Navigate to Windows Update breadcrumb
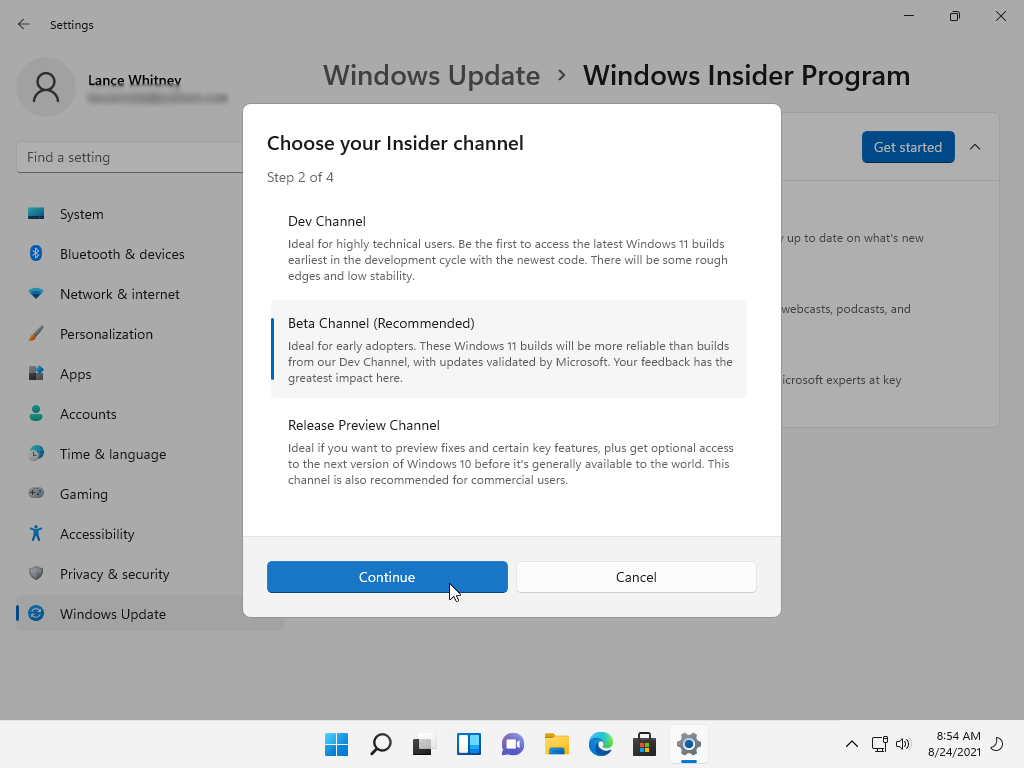Screen dimensions: 1024x768 pyautogui.click(x=432, y=75)
